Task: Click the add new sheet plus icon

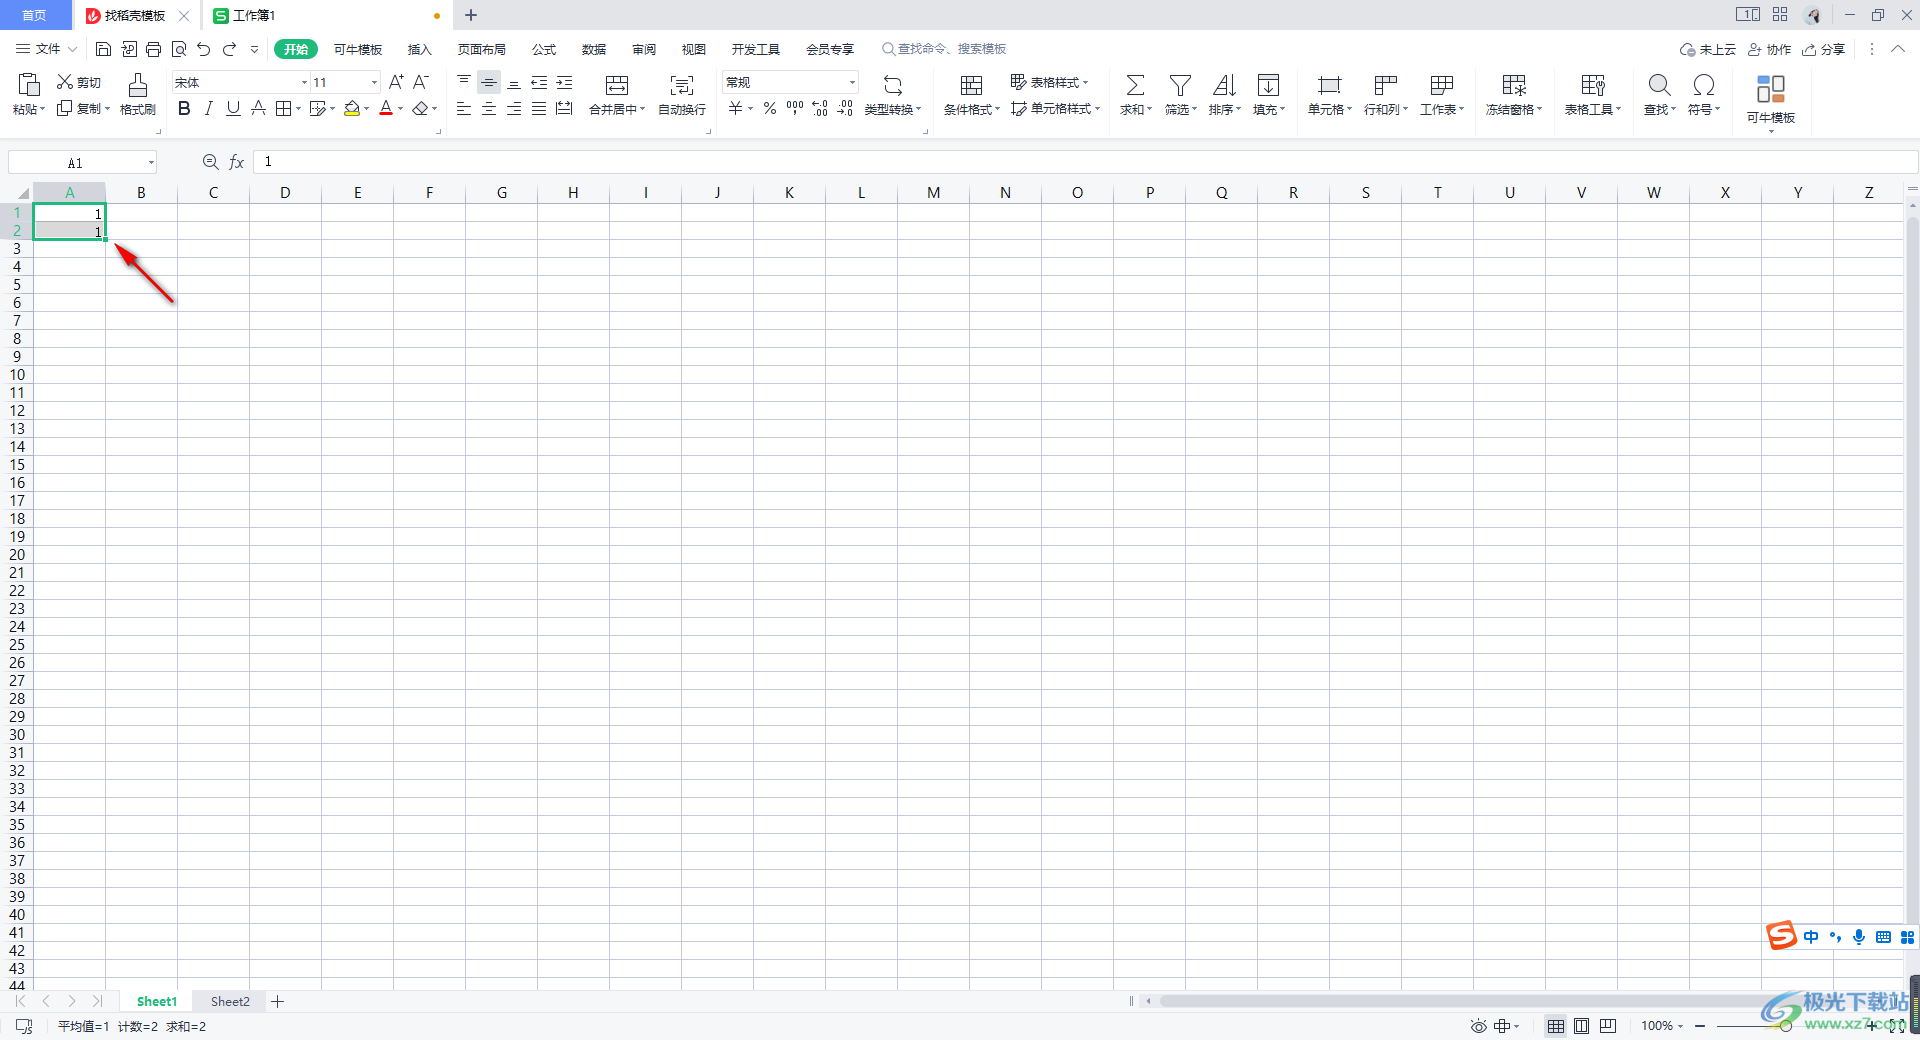Action: point(278,1001)
